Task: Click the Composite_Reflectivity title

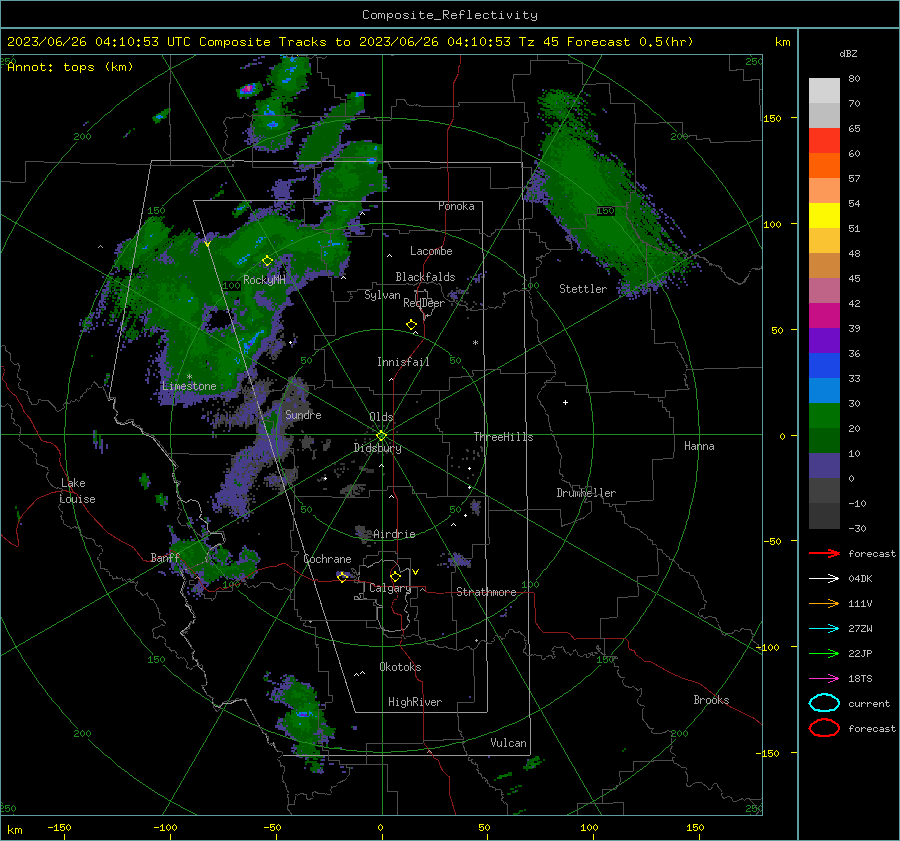Action: pyautogui.click(x=450, y=15)
